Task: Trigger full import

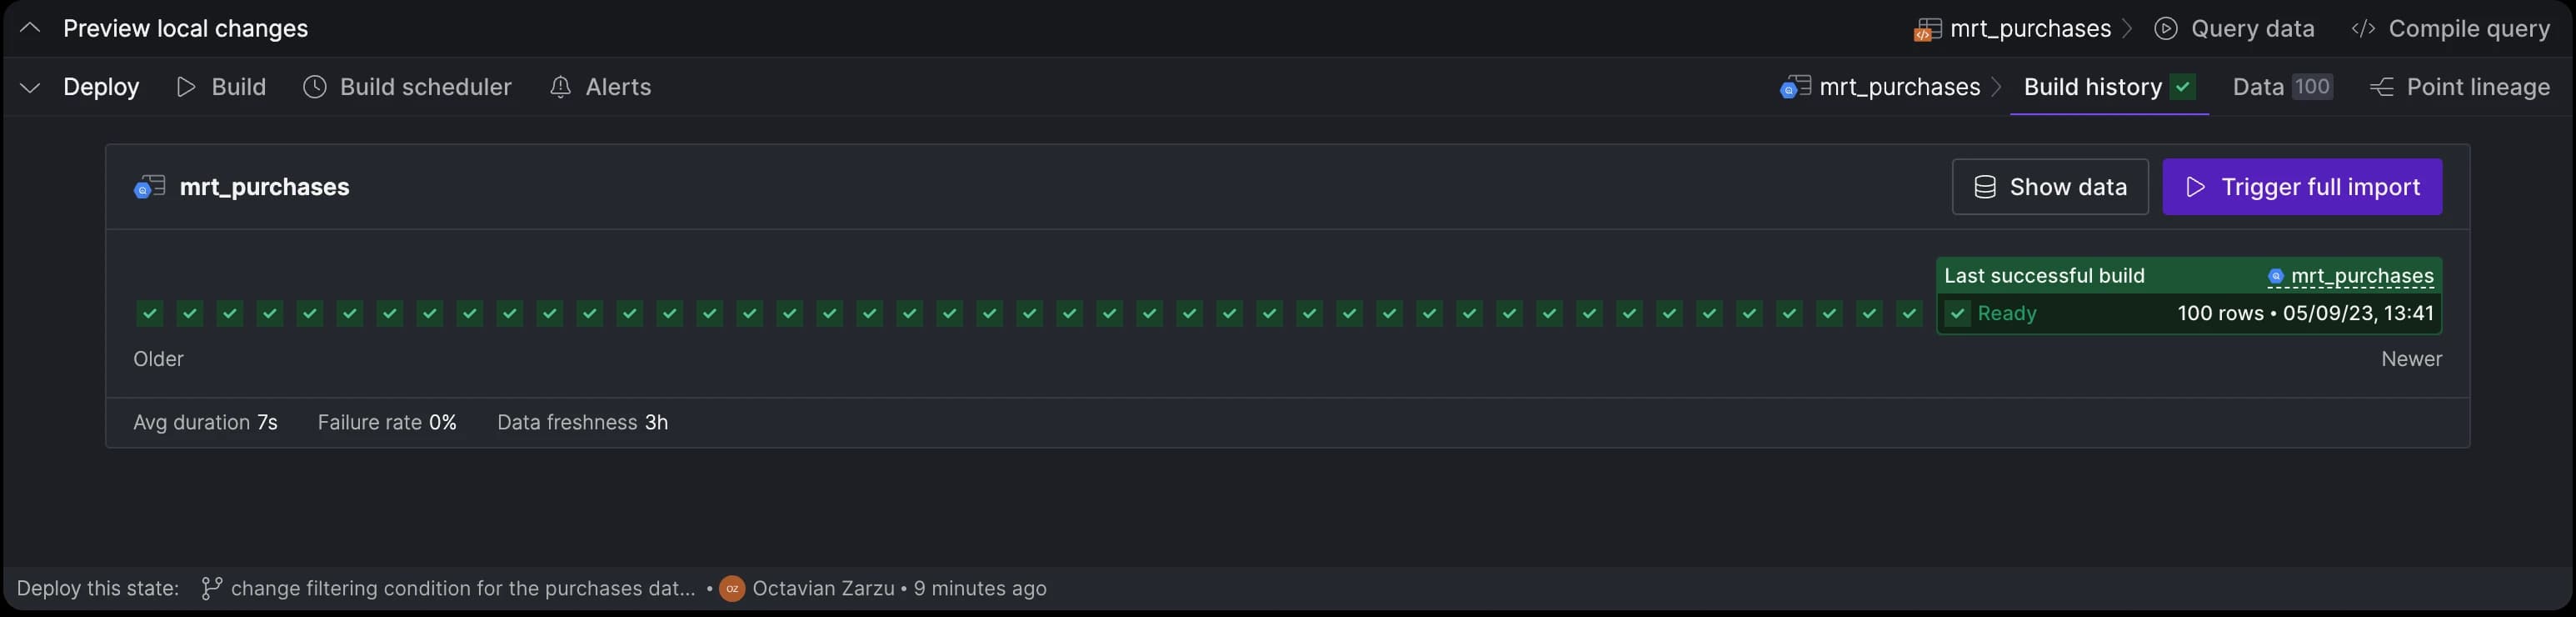Action: (x=2302, y=187)
